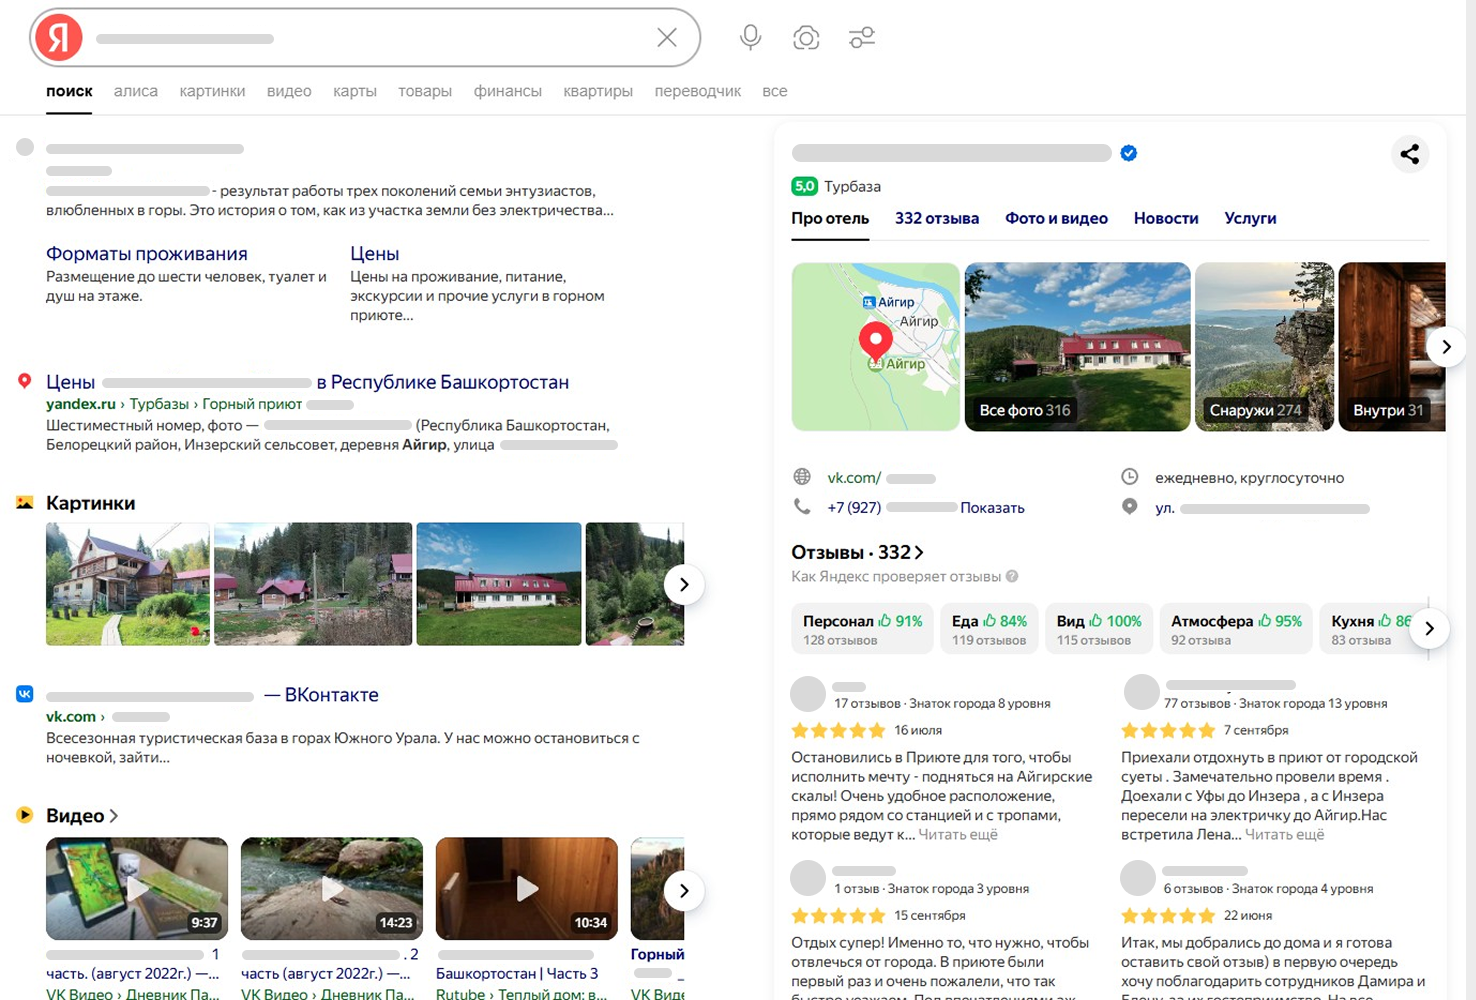Open Снаружи 274 photos
Image resolution: width=1476 pixels, height=1000 pixels.
(1264, 347)
